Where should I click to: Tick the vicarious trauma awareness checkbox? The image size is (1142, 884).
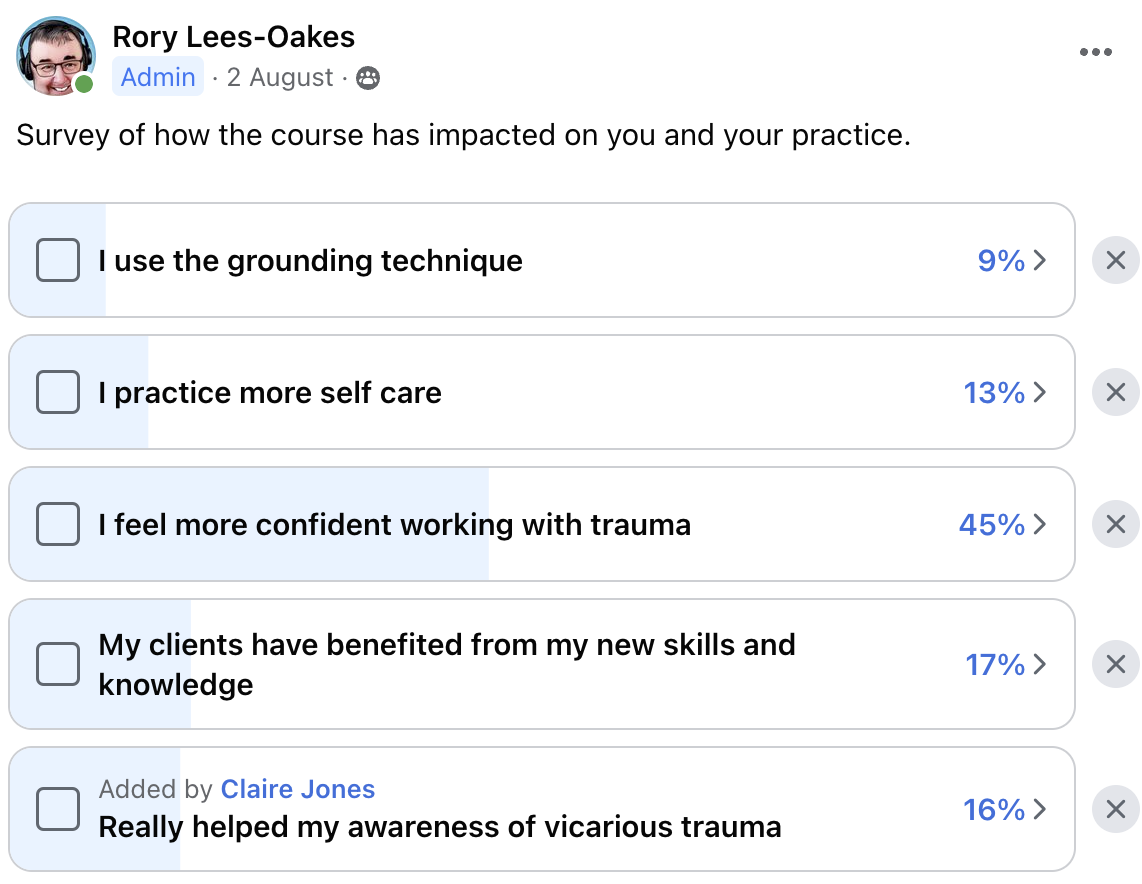point(58,809)
